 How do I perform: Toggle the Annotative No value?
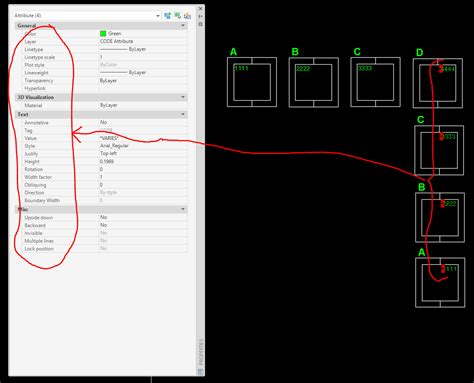[x=143, y=122]
